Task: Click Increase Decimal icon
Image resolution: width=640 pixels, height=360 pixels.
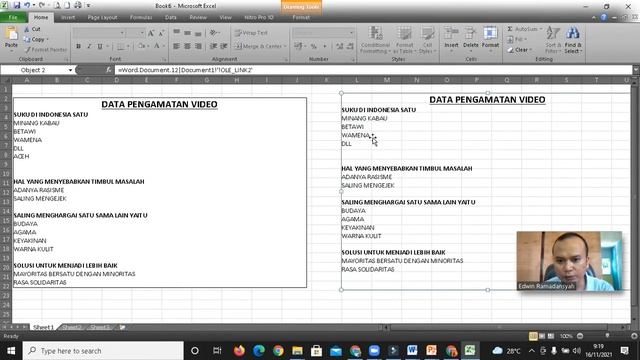Action: [x=340, y=47]
